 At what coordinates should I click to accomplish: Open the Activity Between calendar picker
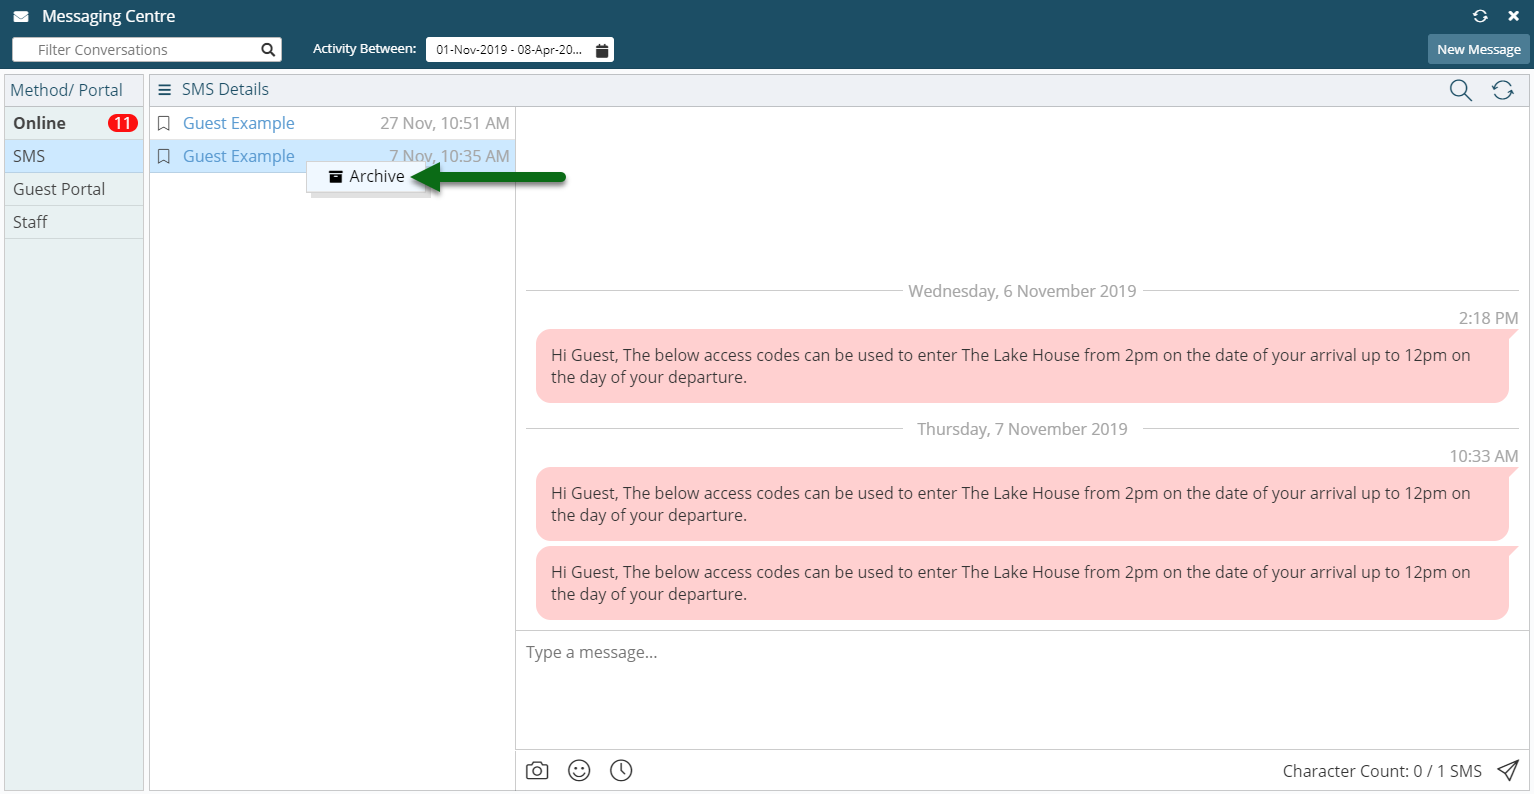pos(602,50)
